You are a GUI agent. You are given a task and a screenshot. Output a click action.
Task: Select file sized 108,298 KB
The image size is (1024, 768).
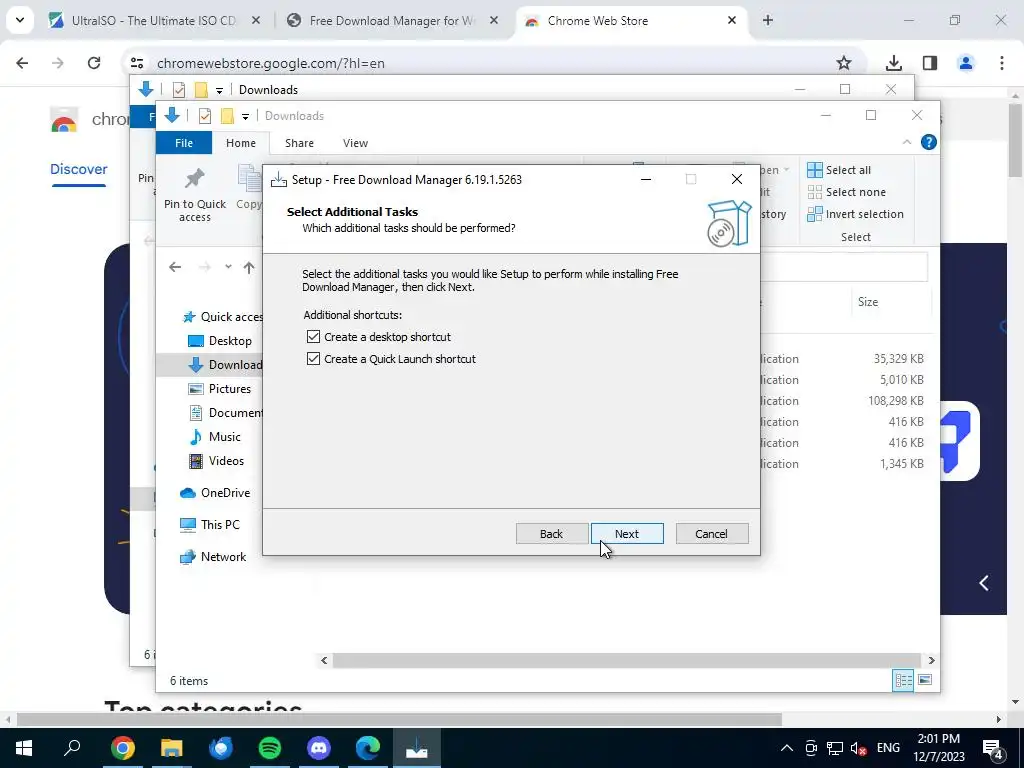(895, 401)
